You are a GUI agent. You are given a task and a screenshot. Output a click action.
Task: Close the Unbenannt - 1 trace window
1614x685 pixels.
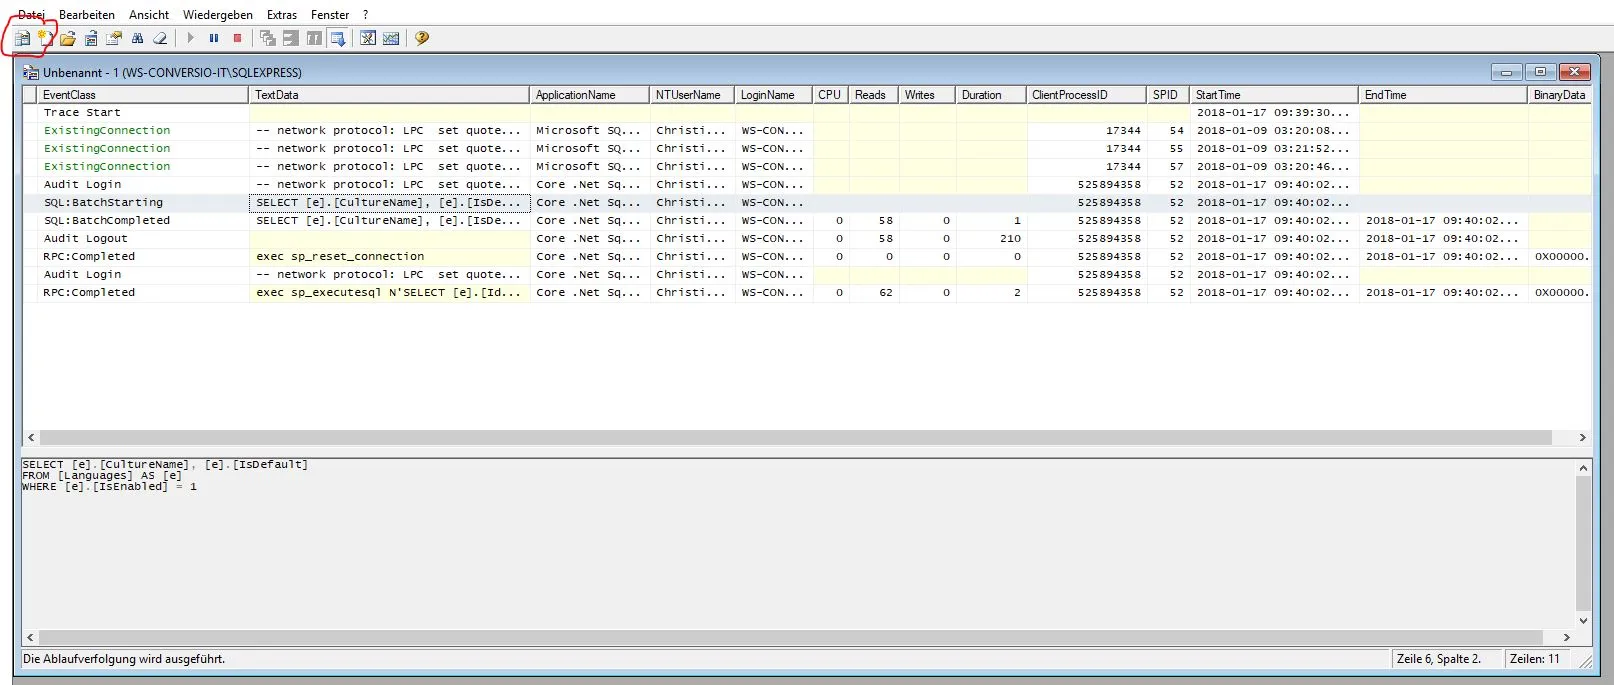pyautogui.click(x=1575, y=72)
